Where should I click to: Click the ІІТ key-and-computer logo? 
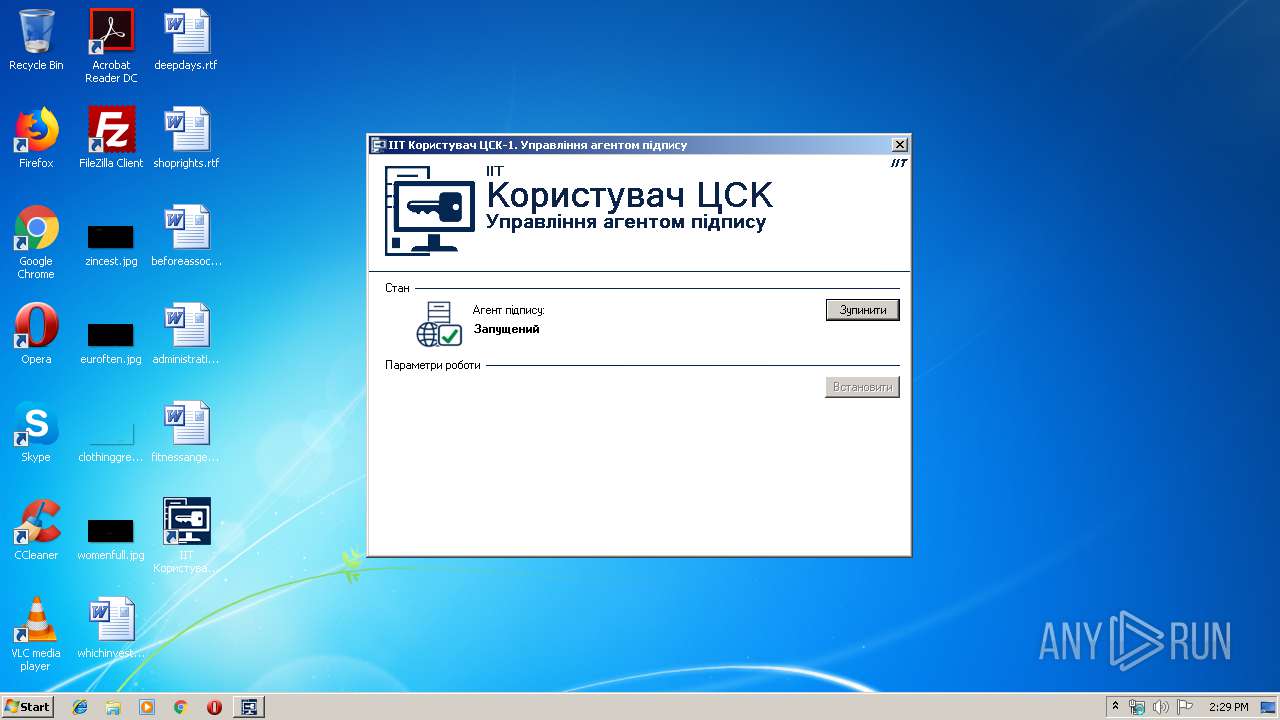pos(430,211)
